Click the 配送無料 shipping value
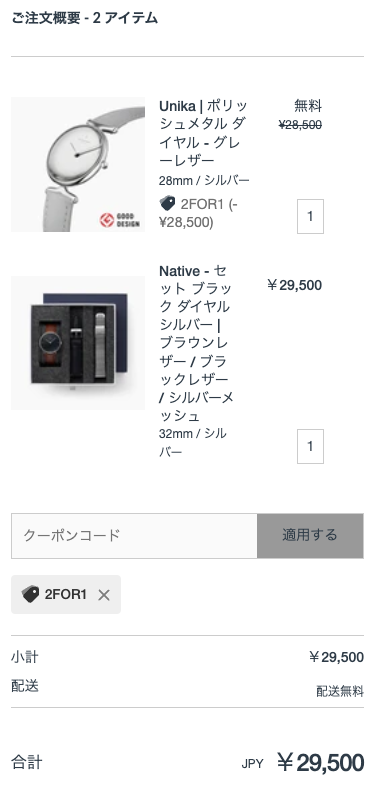Image resolution: width=379 pixels, height=787 pixels. pos(340,691)
